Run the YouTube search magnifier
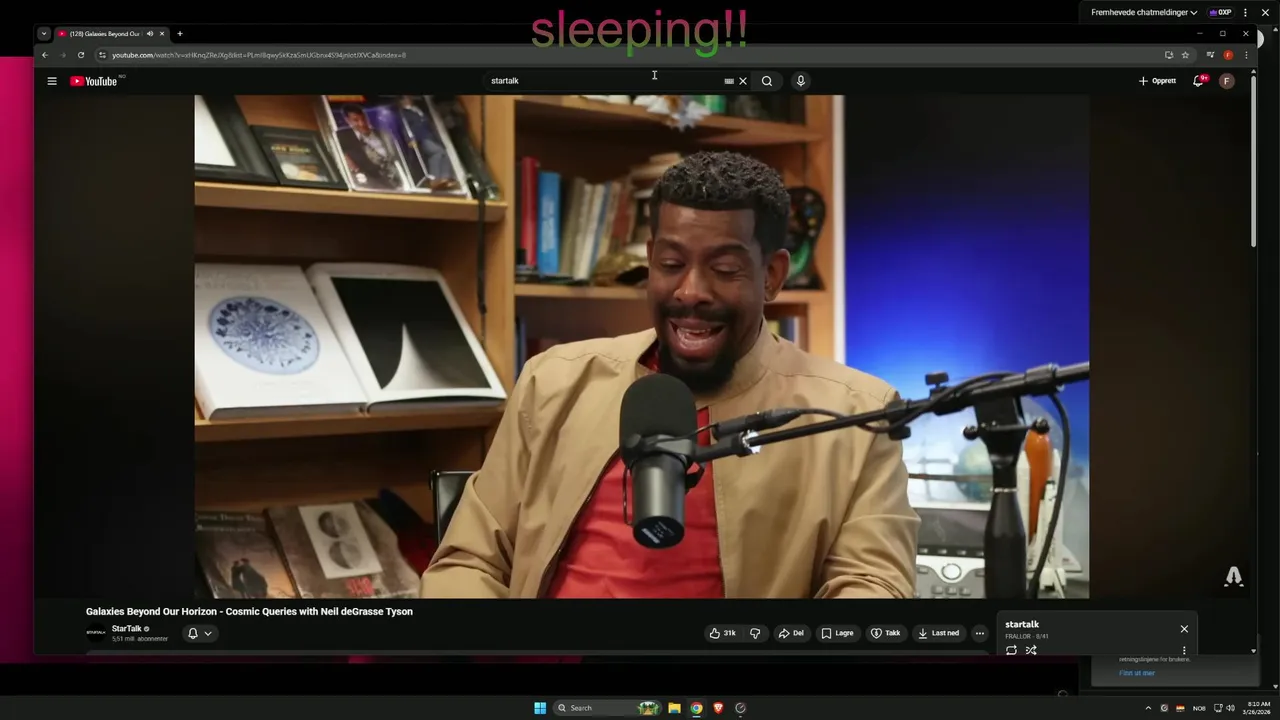1280x720 pixels. click(x=767, y=81)
